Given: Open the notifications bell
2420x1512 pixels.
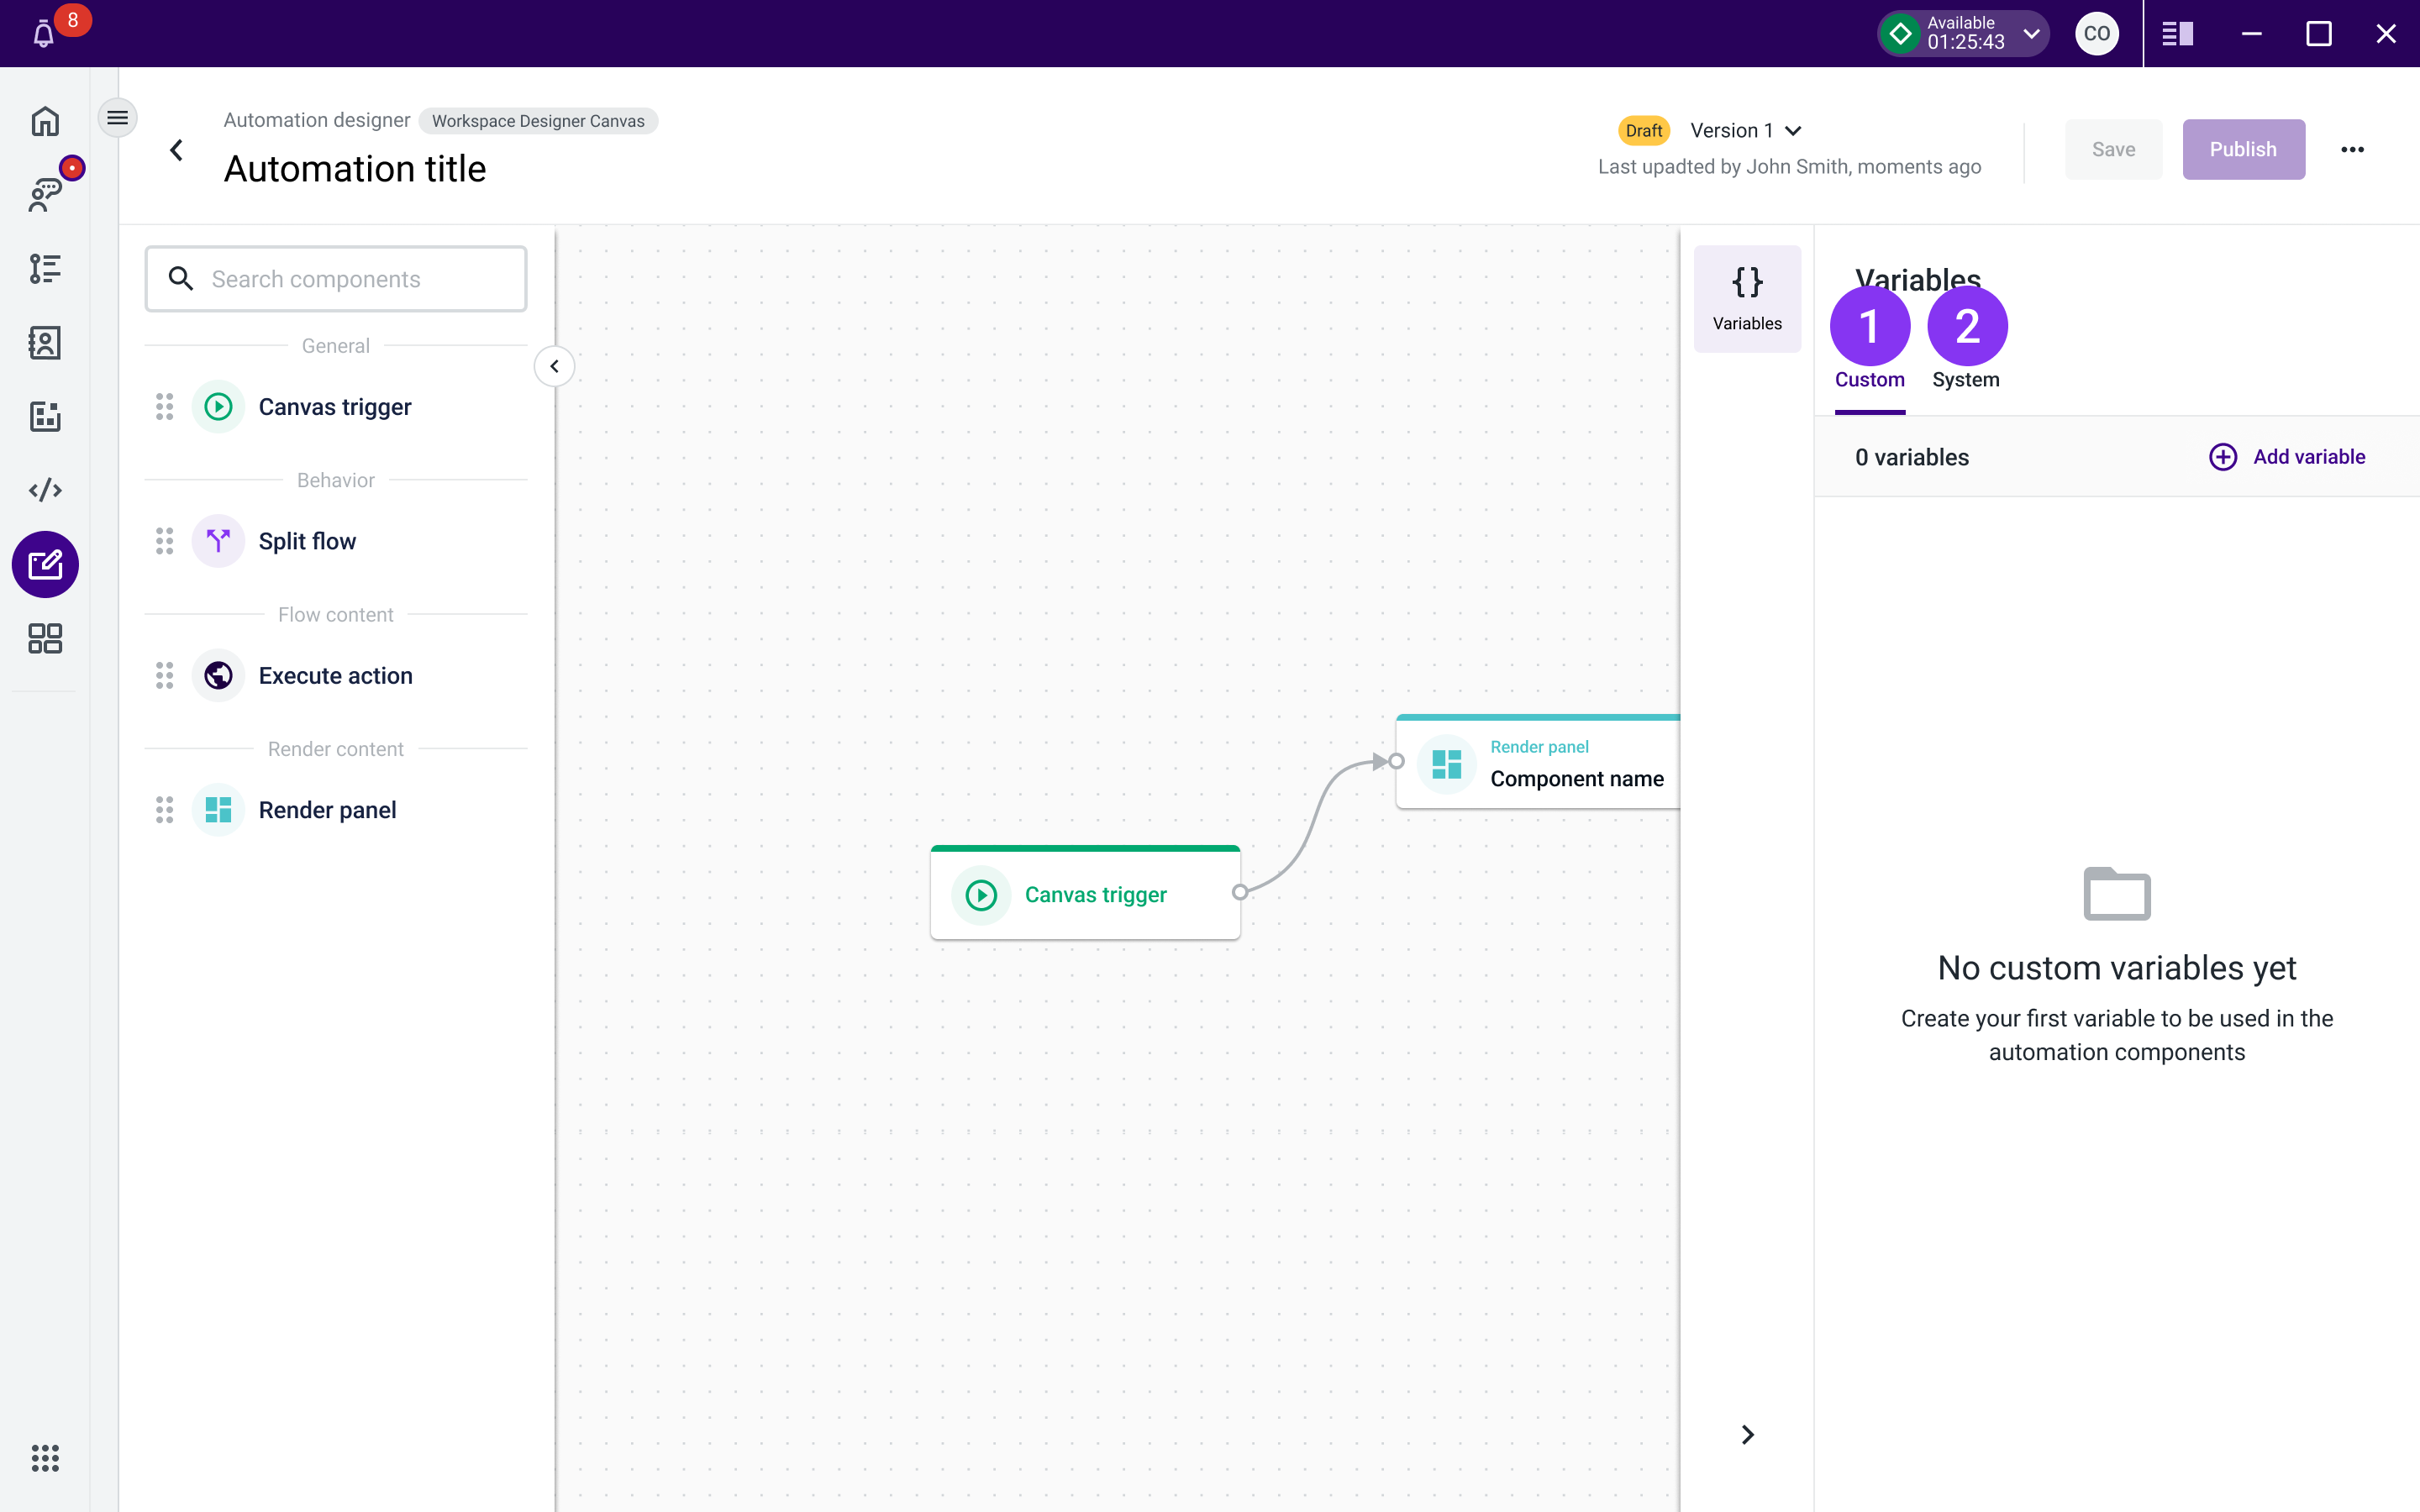Looking at the screenshot, I should point(43,35).
